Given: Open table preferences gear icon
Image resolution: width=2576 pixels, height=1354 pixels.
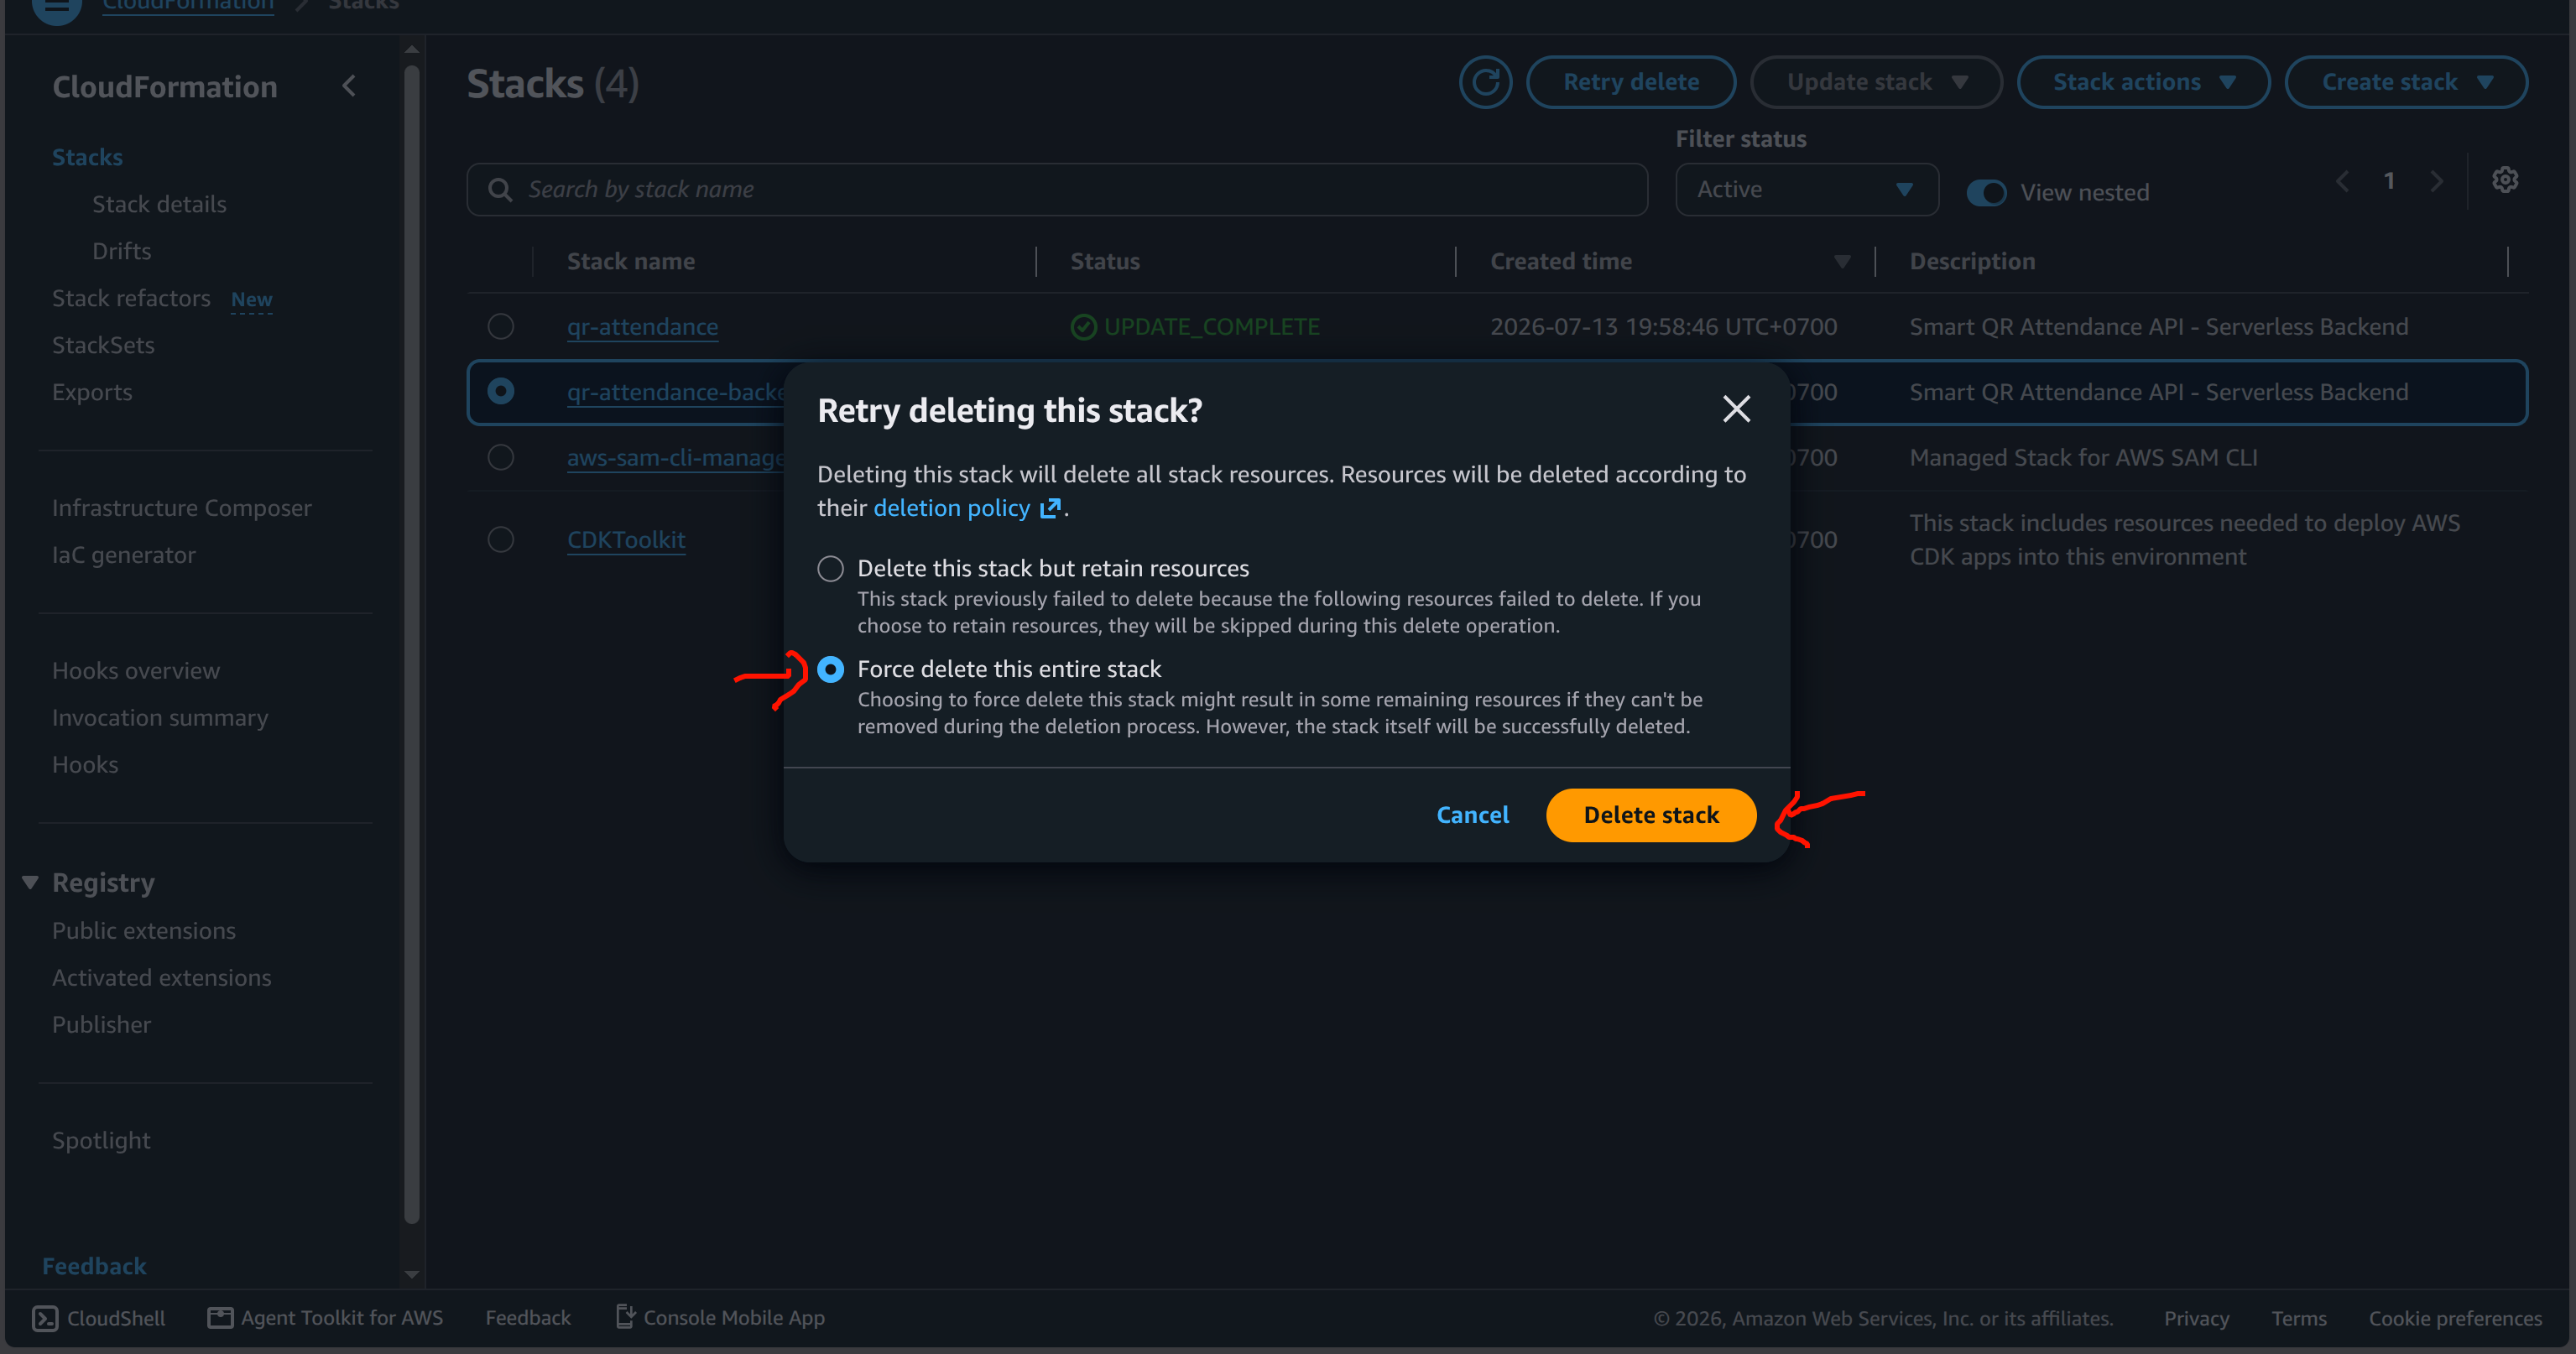Looking at the screenshot, I should [x=2505, y=180].
